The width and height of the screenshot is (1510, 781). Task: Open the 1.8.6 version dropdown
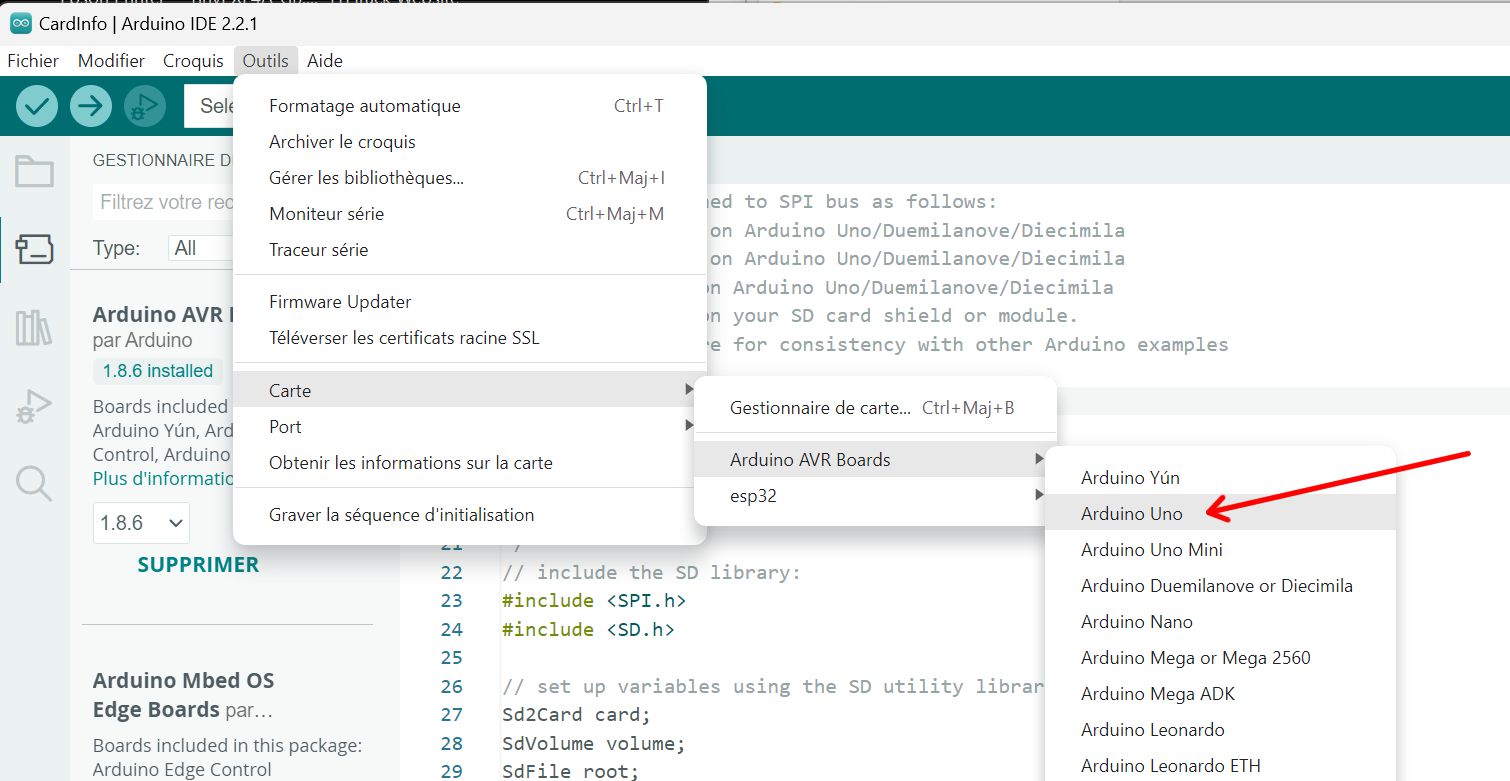pyautogui.click(x=141, y=523)
